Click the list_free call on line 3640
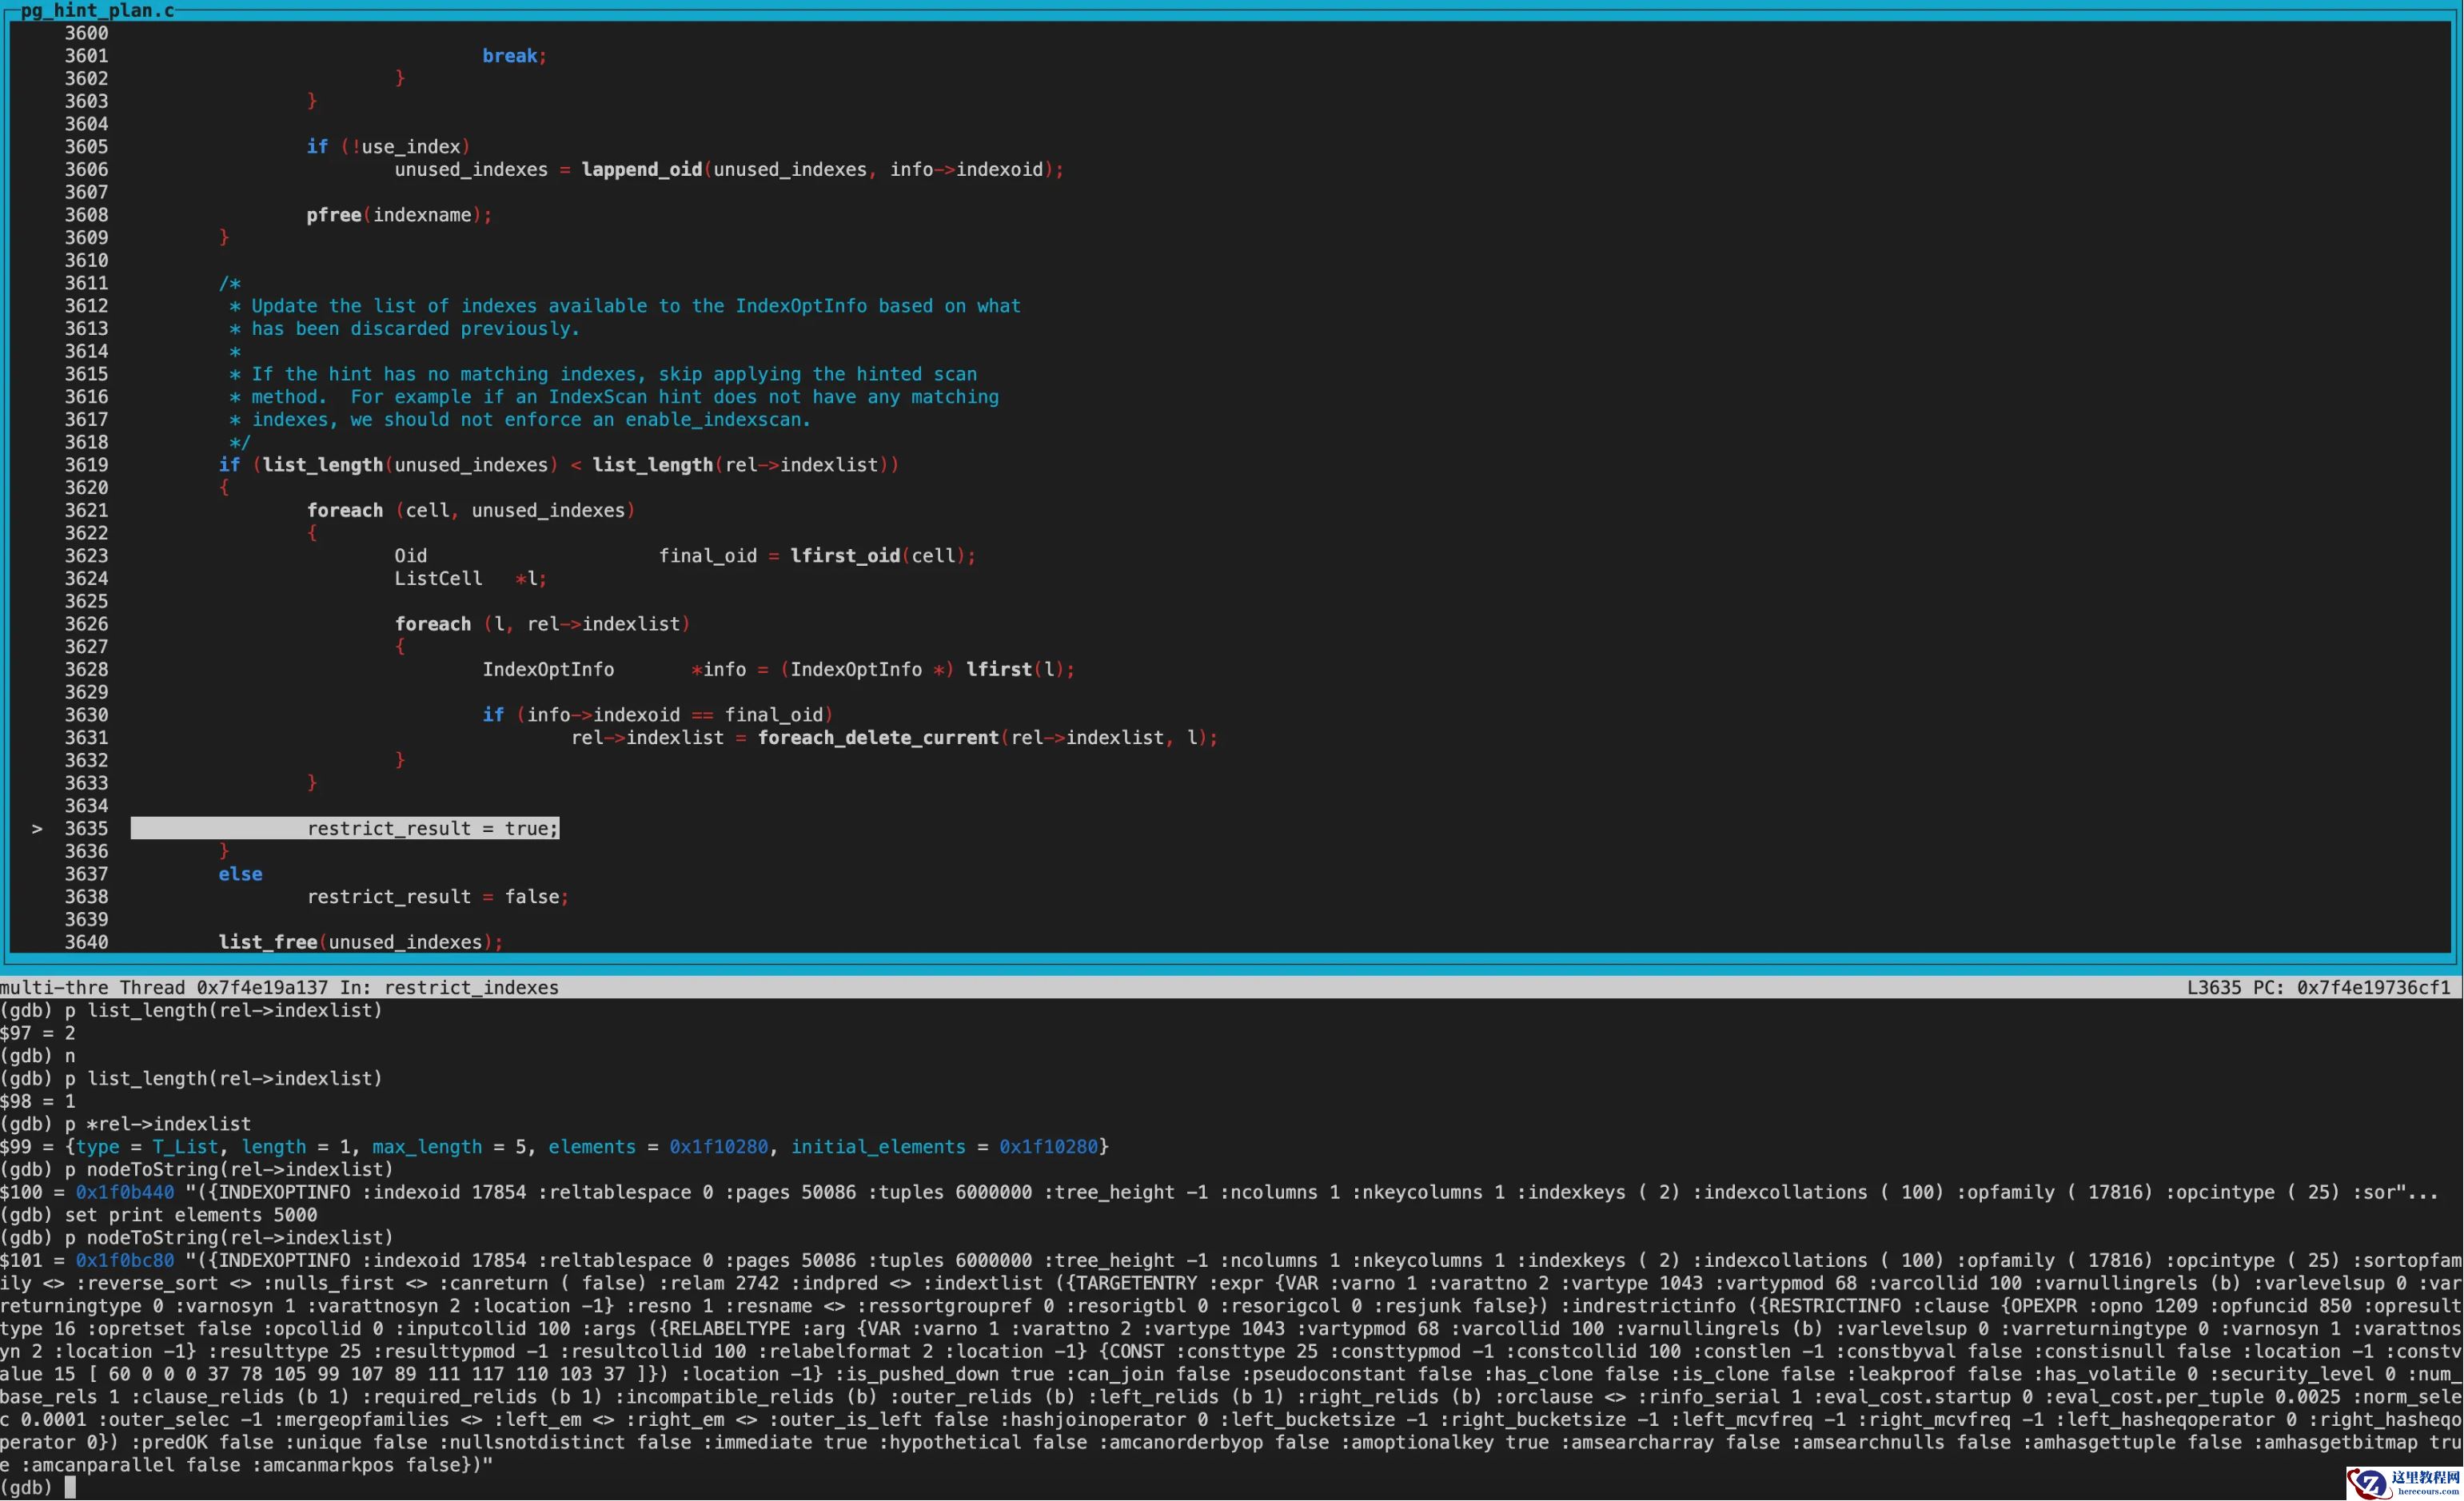This screenshot has width=2464, height=1501. [267, 942]
